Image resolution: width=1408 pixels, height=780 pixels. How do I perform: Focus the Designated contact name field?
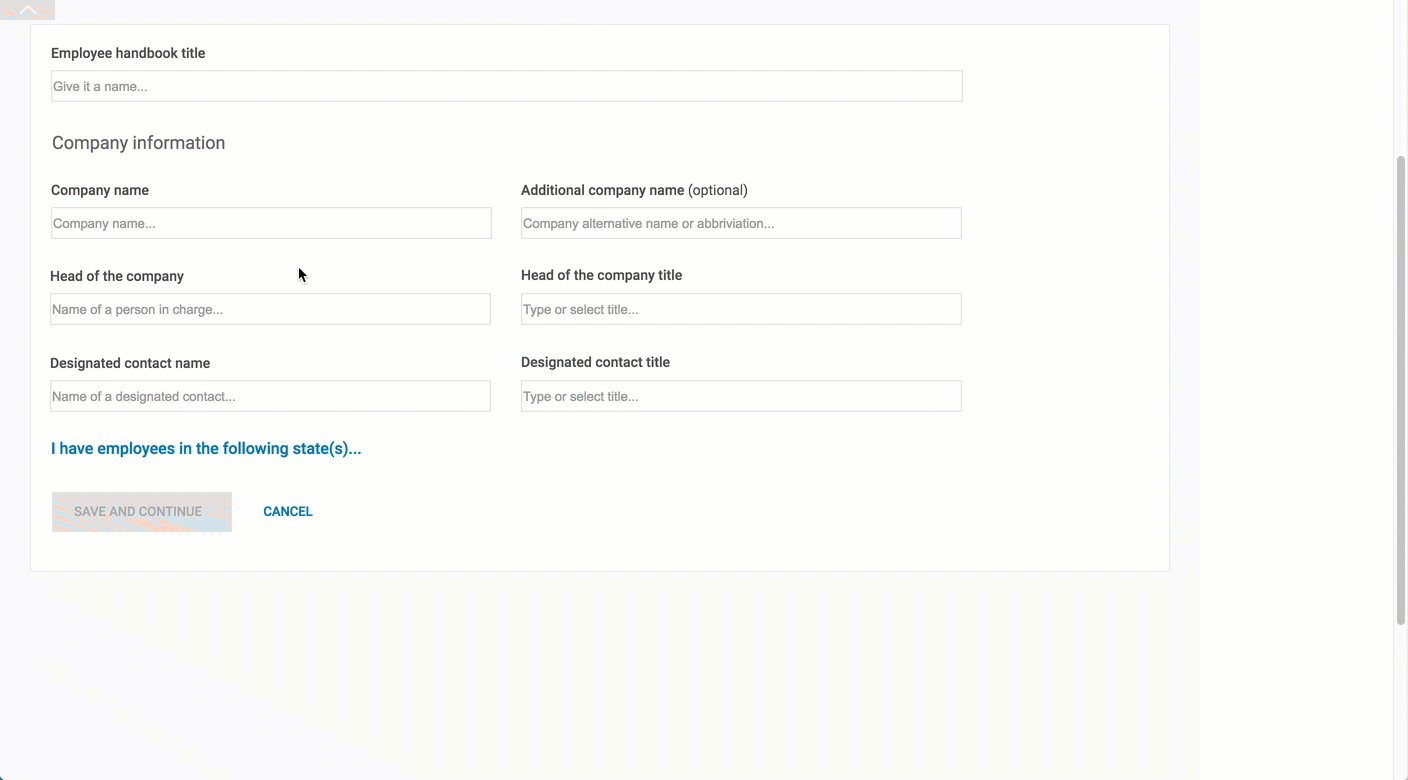click(270, 396)
